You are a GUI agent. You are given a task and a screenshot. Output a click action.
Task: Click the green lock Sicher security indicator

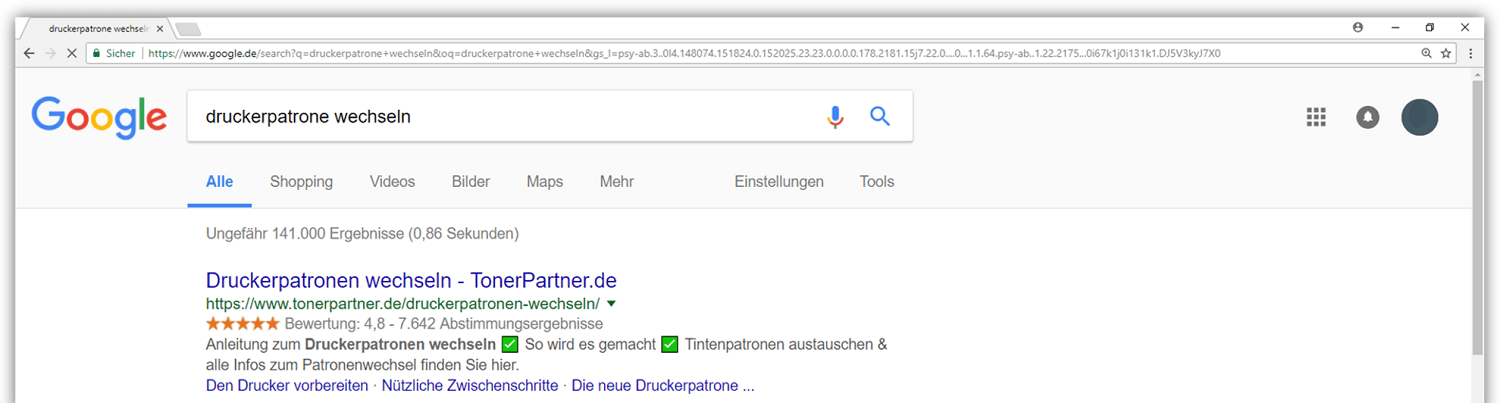[x=114, y=54]
